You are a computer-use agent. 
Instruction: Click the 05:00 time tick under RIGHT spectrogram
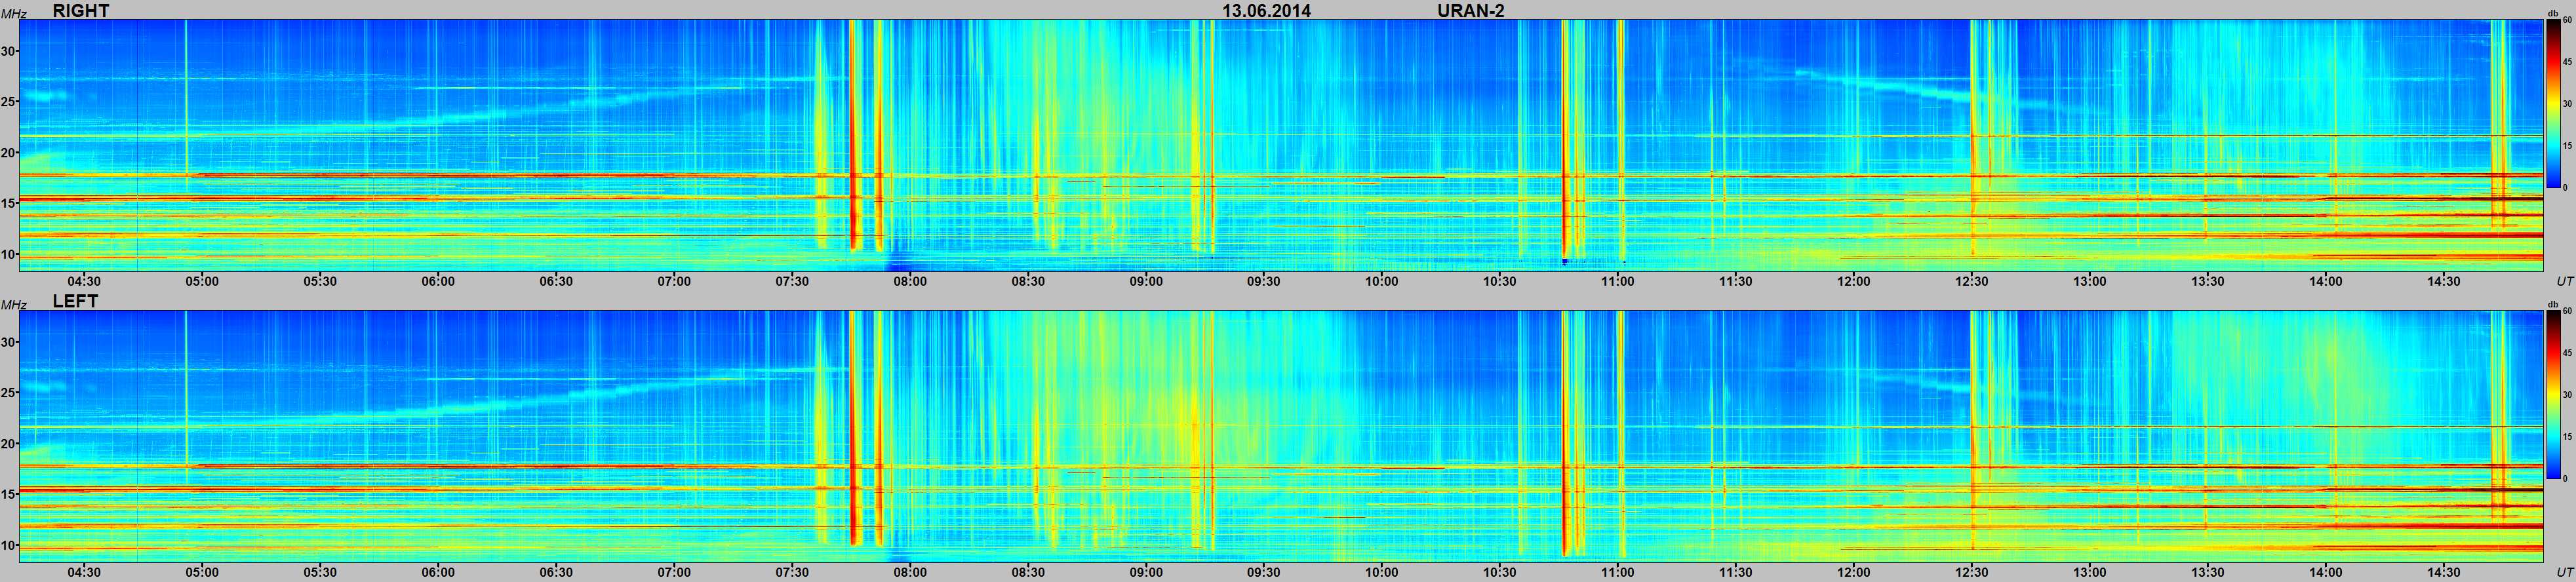point(202,281)
